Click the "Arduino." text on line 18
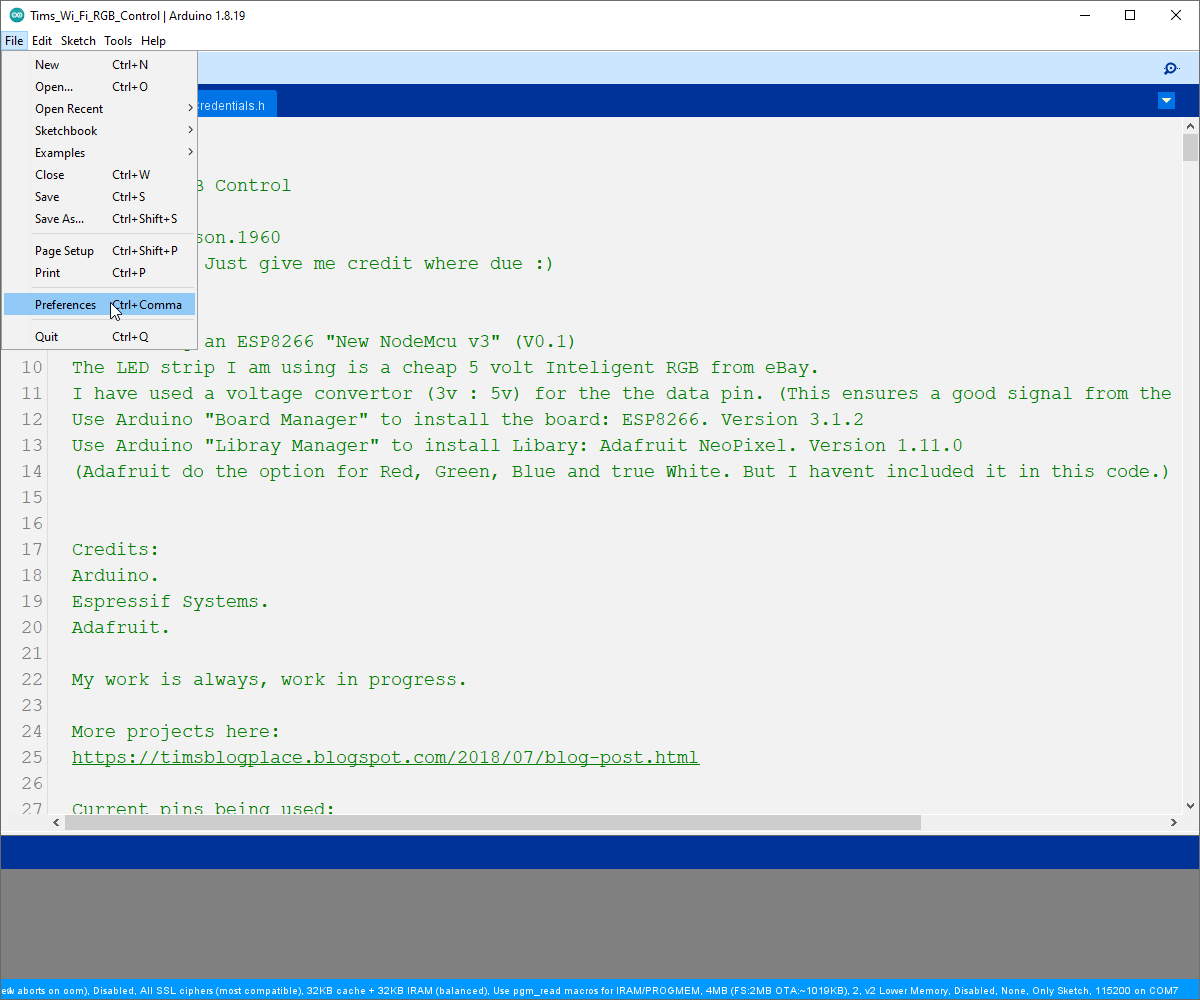This screenshot has width=1200, height=1000. tap(115, 575)
